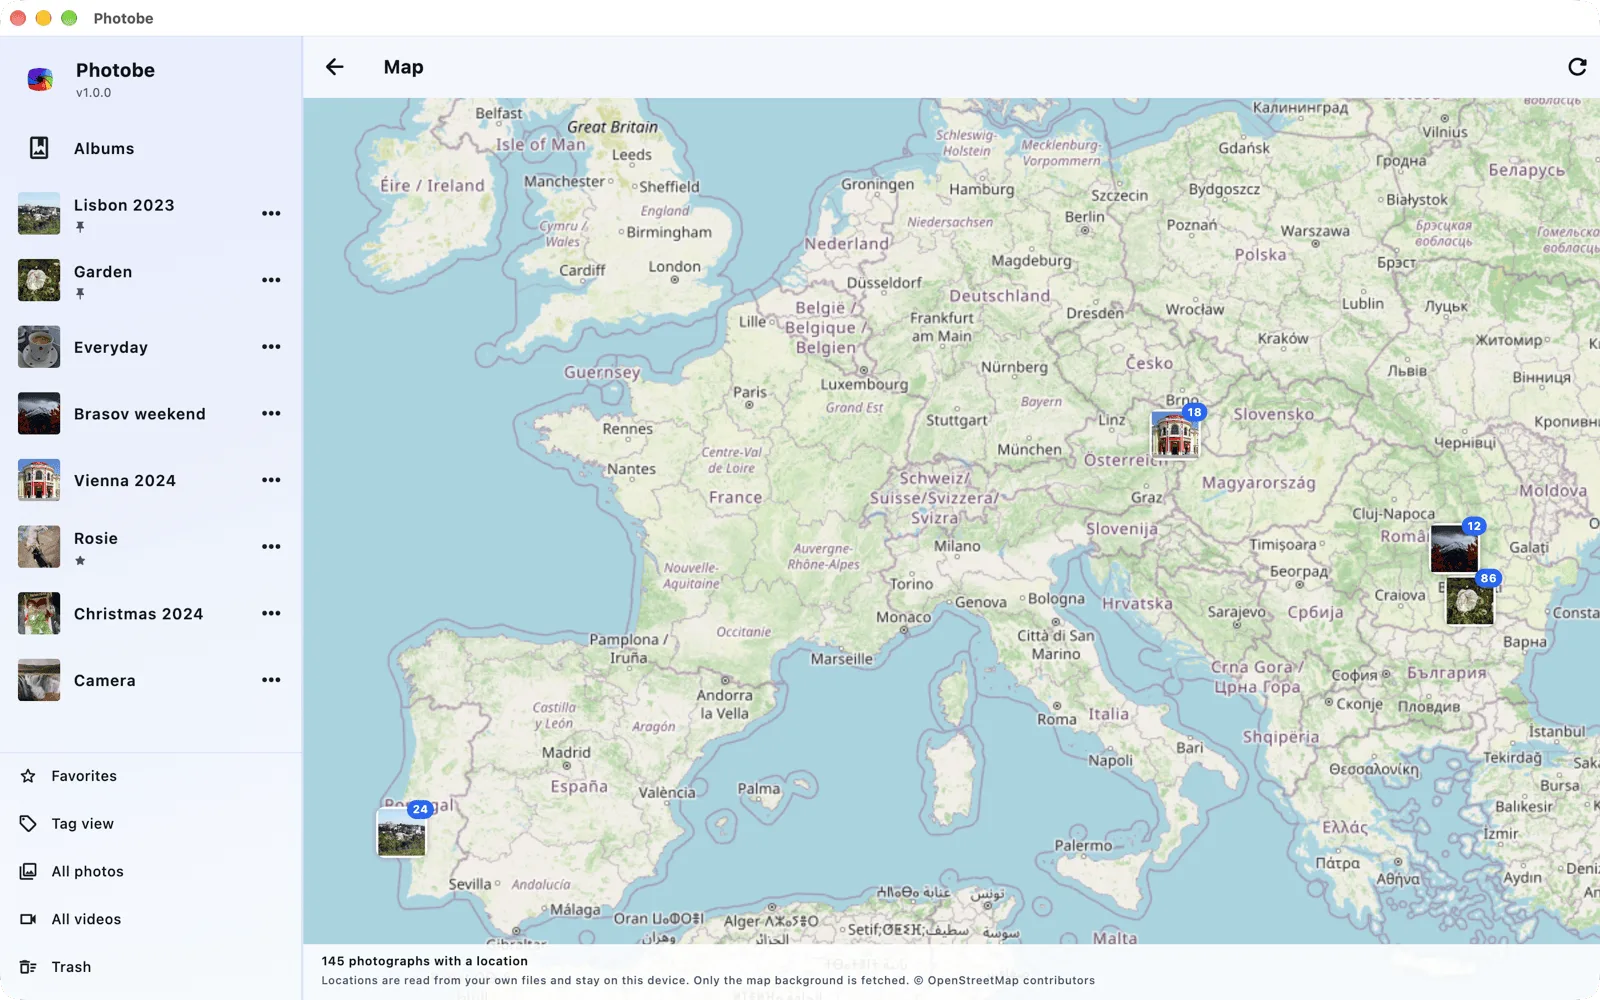Click the pin icon under Garden

point(80,294)
